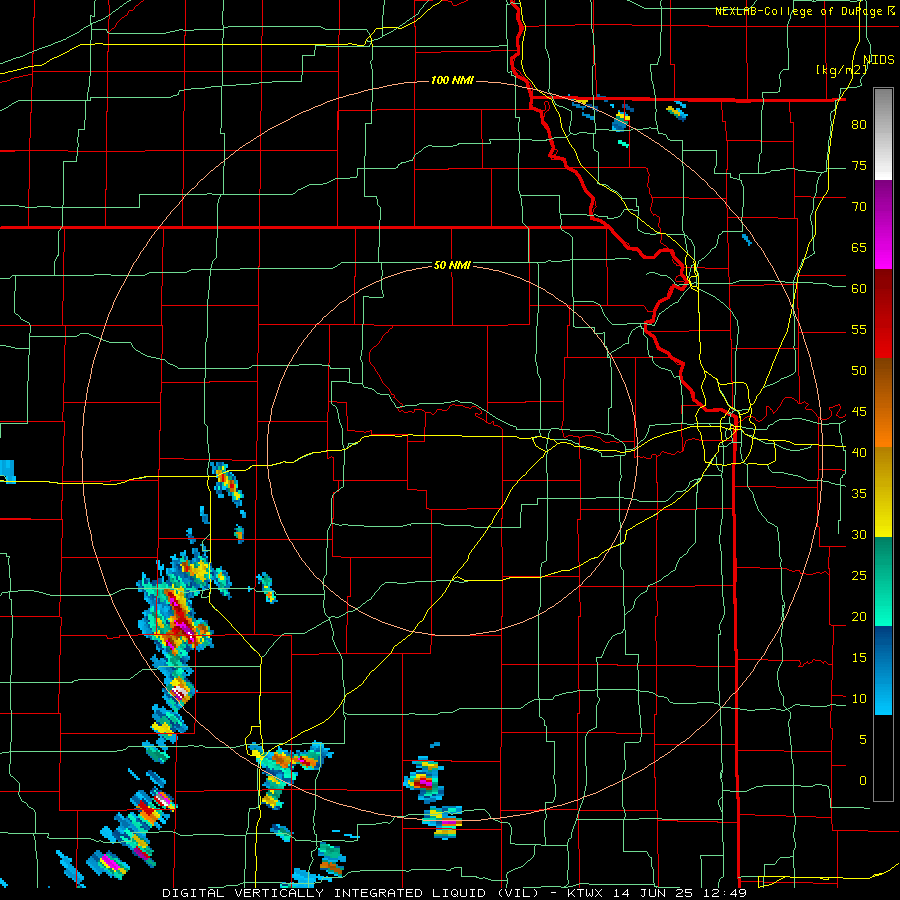The width and height of the screenshot is (900, 900).
Task: Click the brown-orange segment of the VIL scale
Action: tap(883, 403)
